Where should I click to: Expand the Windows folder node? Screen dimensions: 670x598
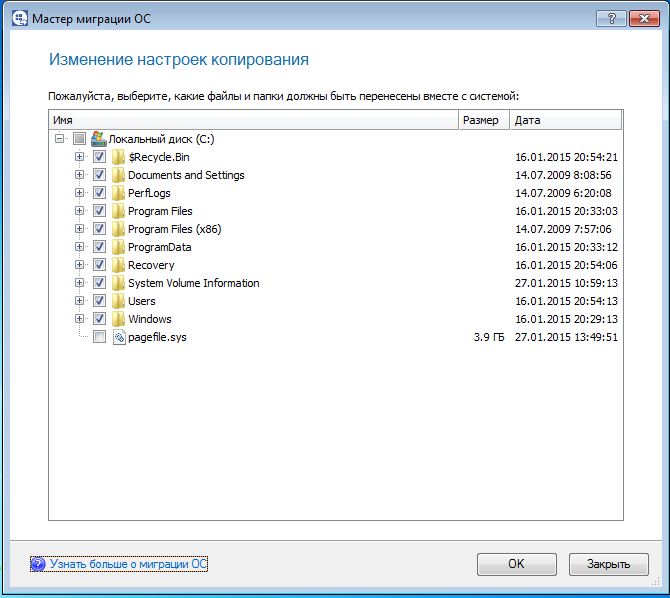[79, 318]
